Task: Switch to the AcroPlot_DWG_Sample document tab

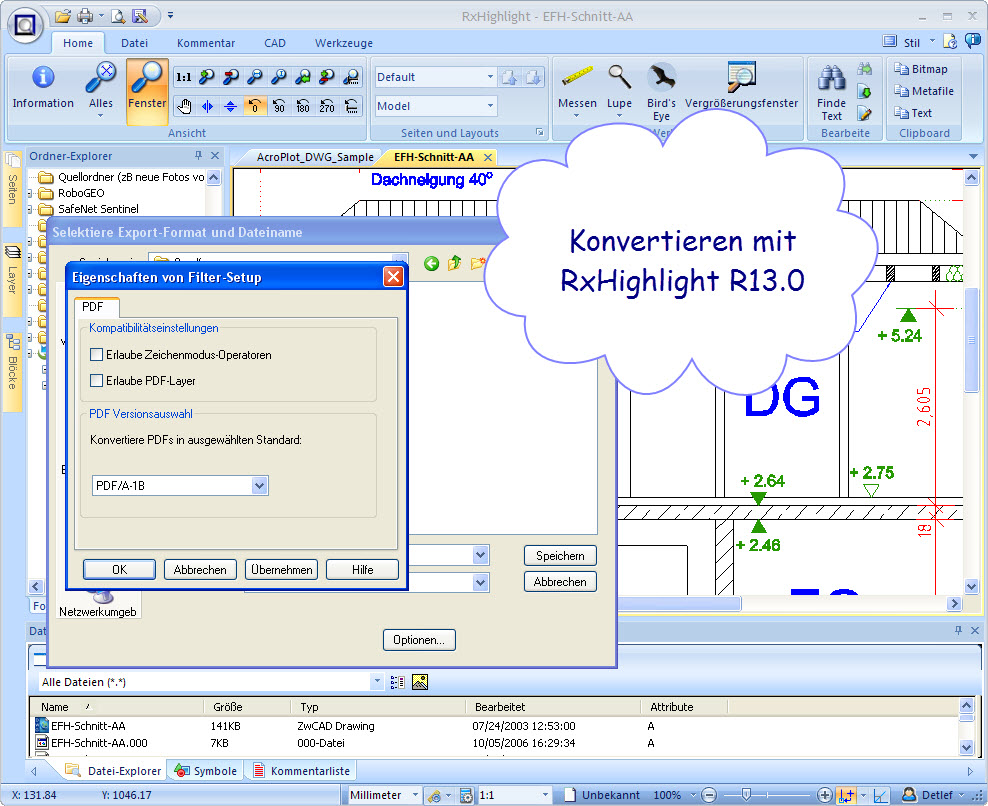Action: [314, 157]
